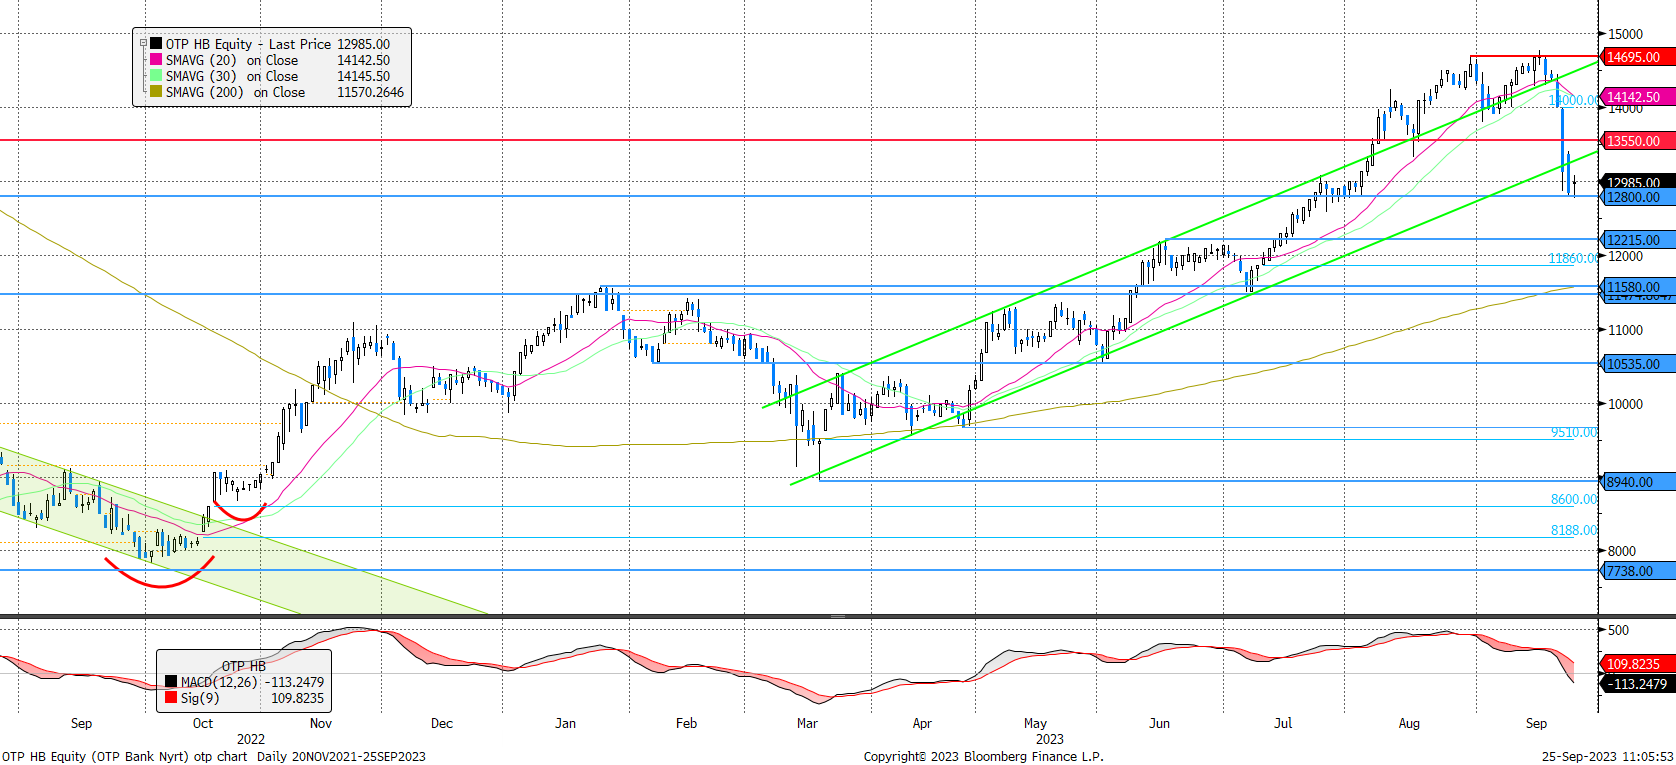Click the OTP HB title in MACD legend
The height and width of the screenshot is (765, 1676).
[x=244, y=666]
